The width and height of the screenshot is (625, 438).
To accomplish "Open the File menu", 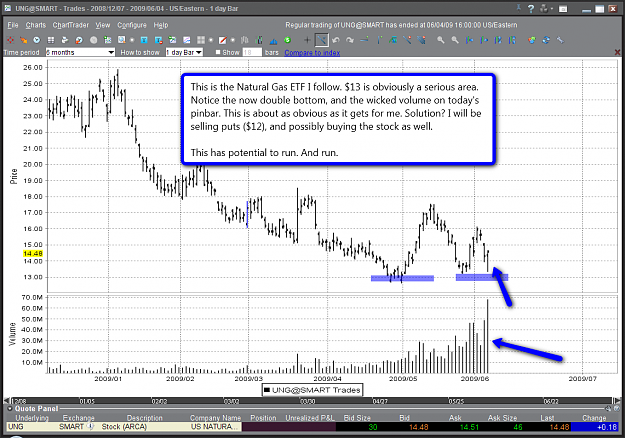I will point(13,25).
